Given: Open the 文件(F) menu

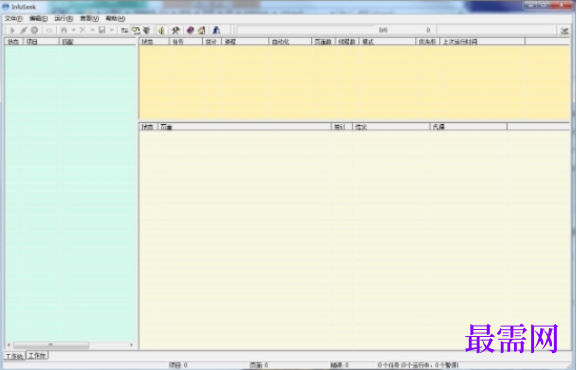Looking at the screenshot, I should 14,18.
